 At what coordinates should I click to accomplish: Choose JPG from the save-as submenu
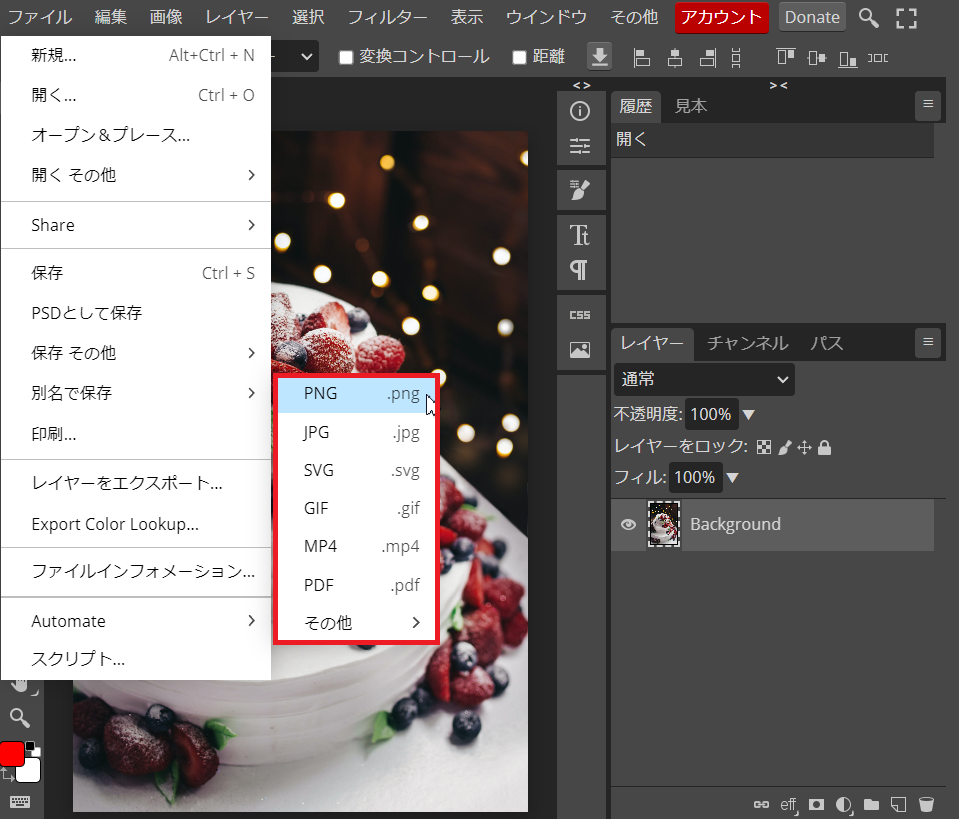click(358, 432)
